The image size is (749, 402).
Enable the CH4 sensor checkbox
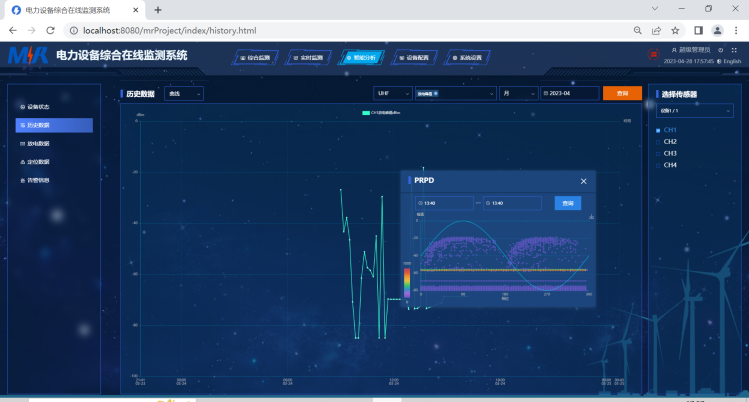pyautogui.click(x=657, y=165)
